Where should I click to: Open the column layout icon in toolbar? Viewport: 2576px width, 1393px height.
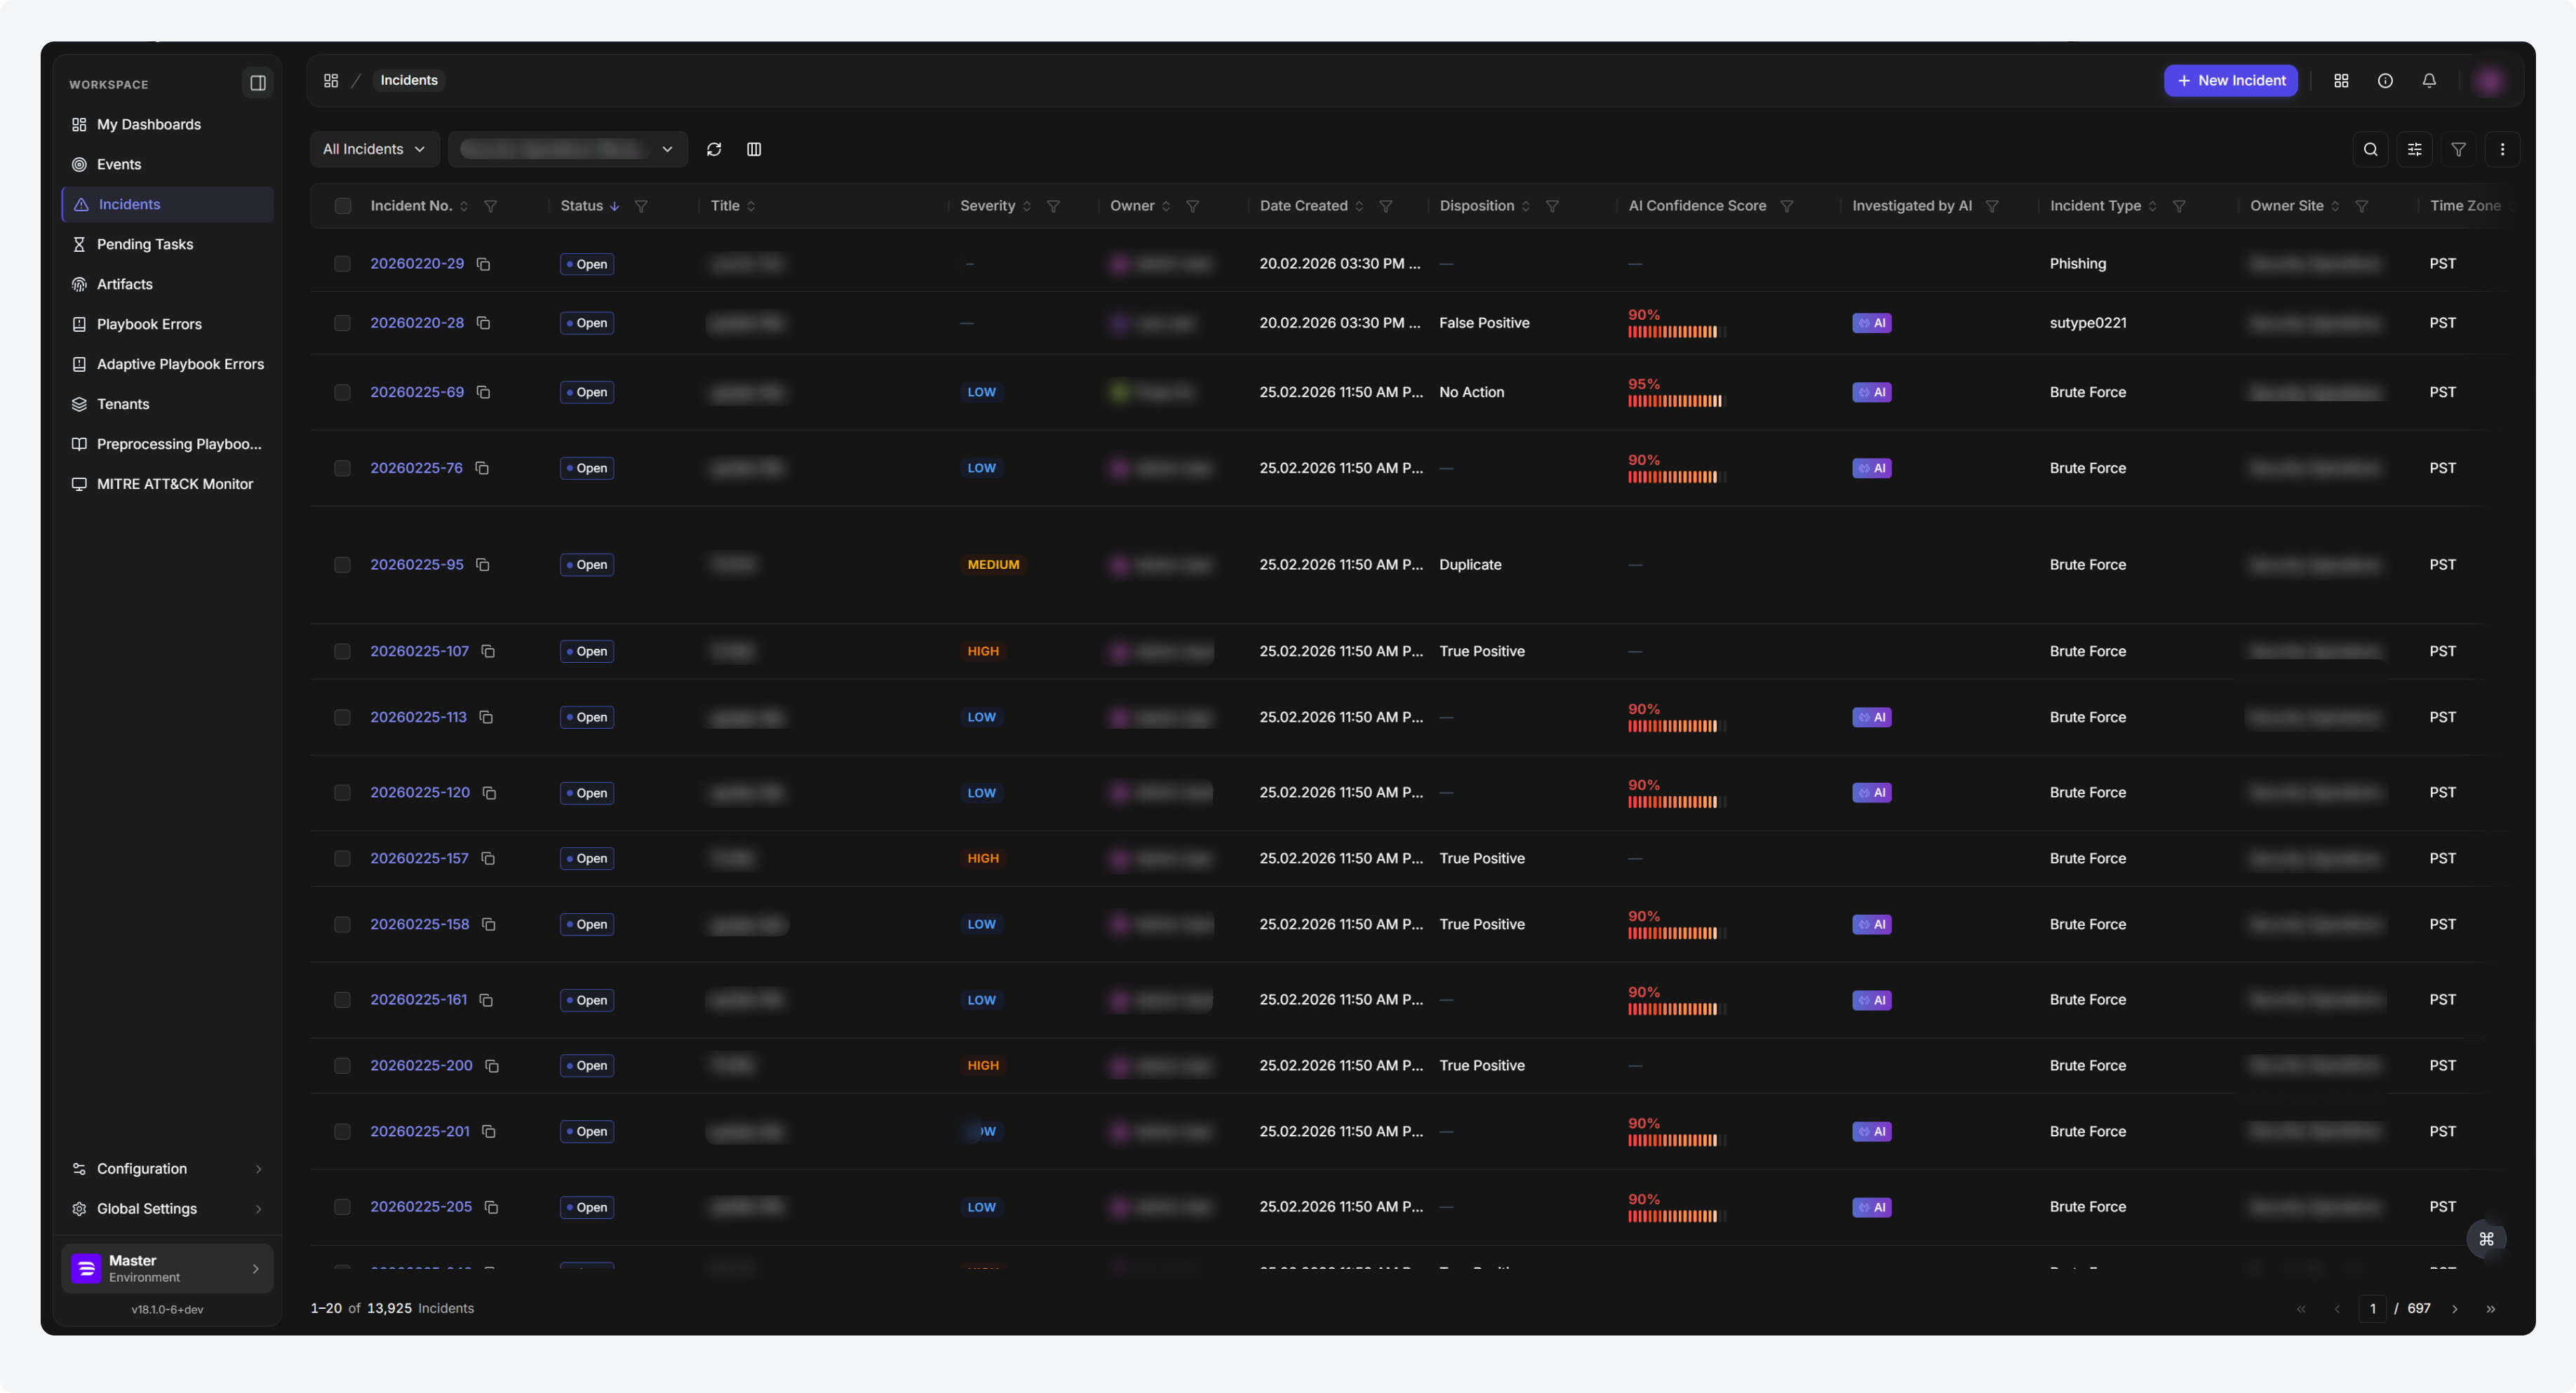coord(754,149)
